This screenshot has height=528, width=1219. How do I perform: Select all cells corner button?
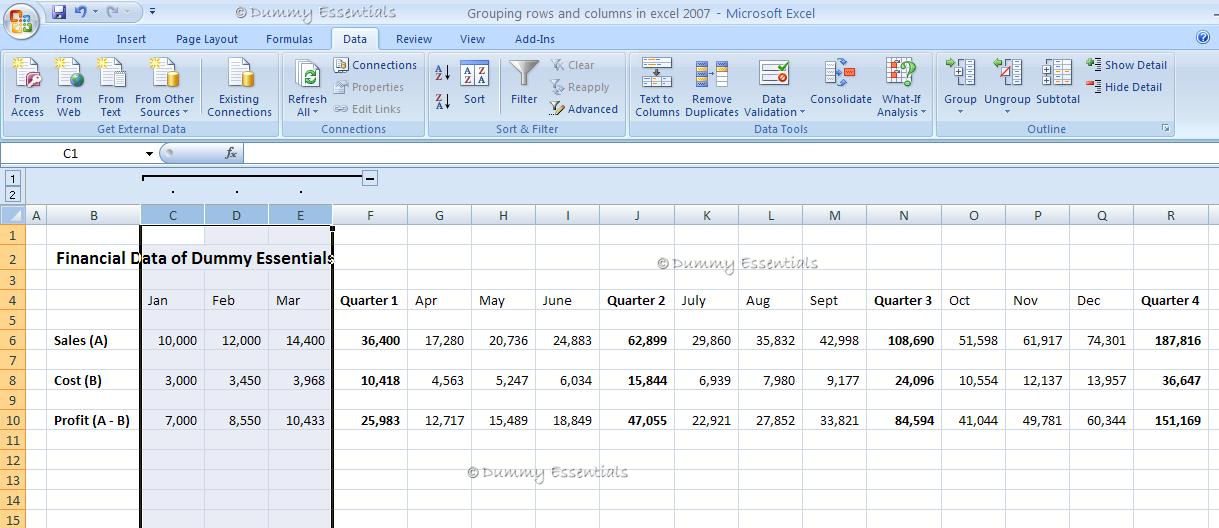tap(12, 215)
